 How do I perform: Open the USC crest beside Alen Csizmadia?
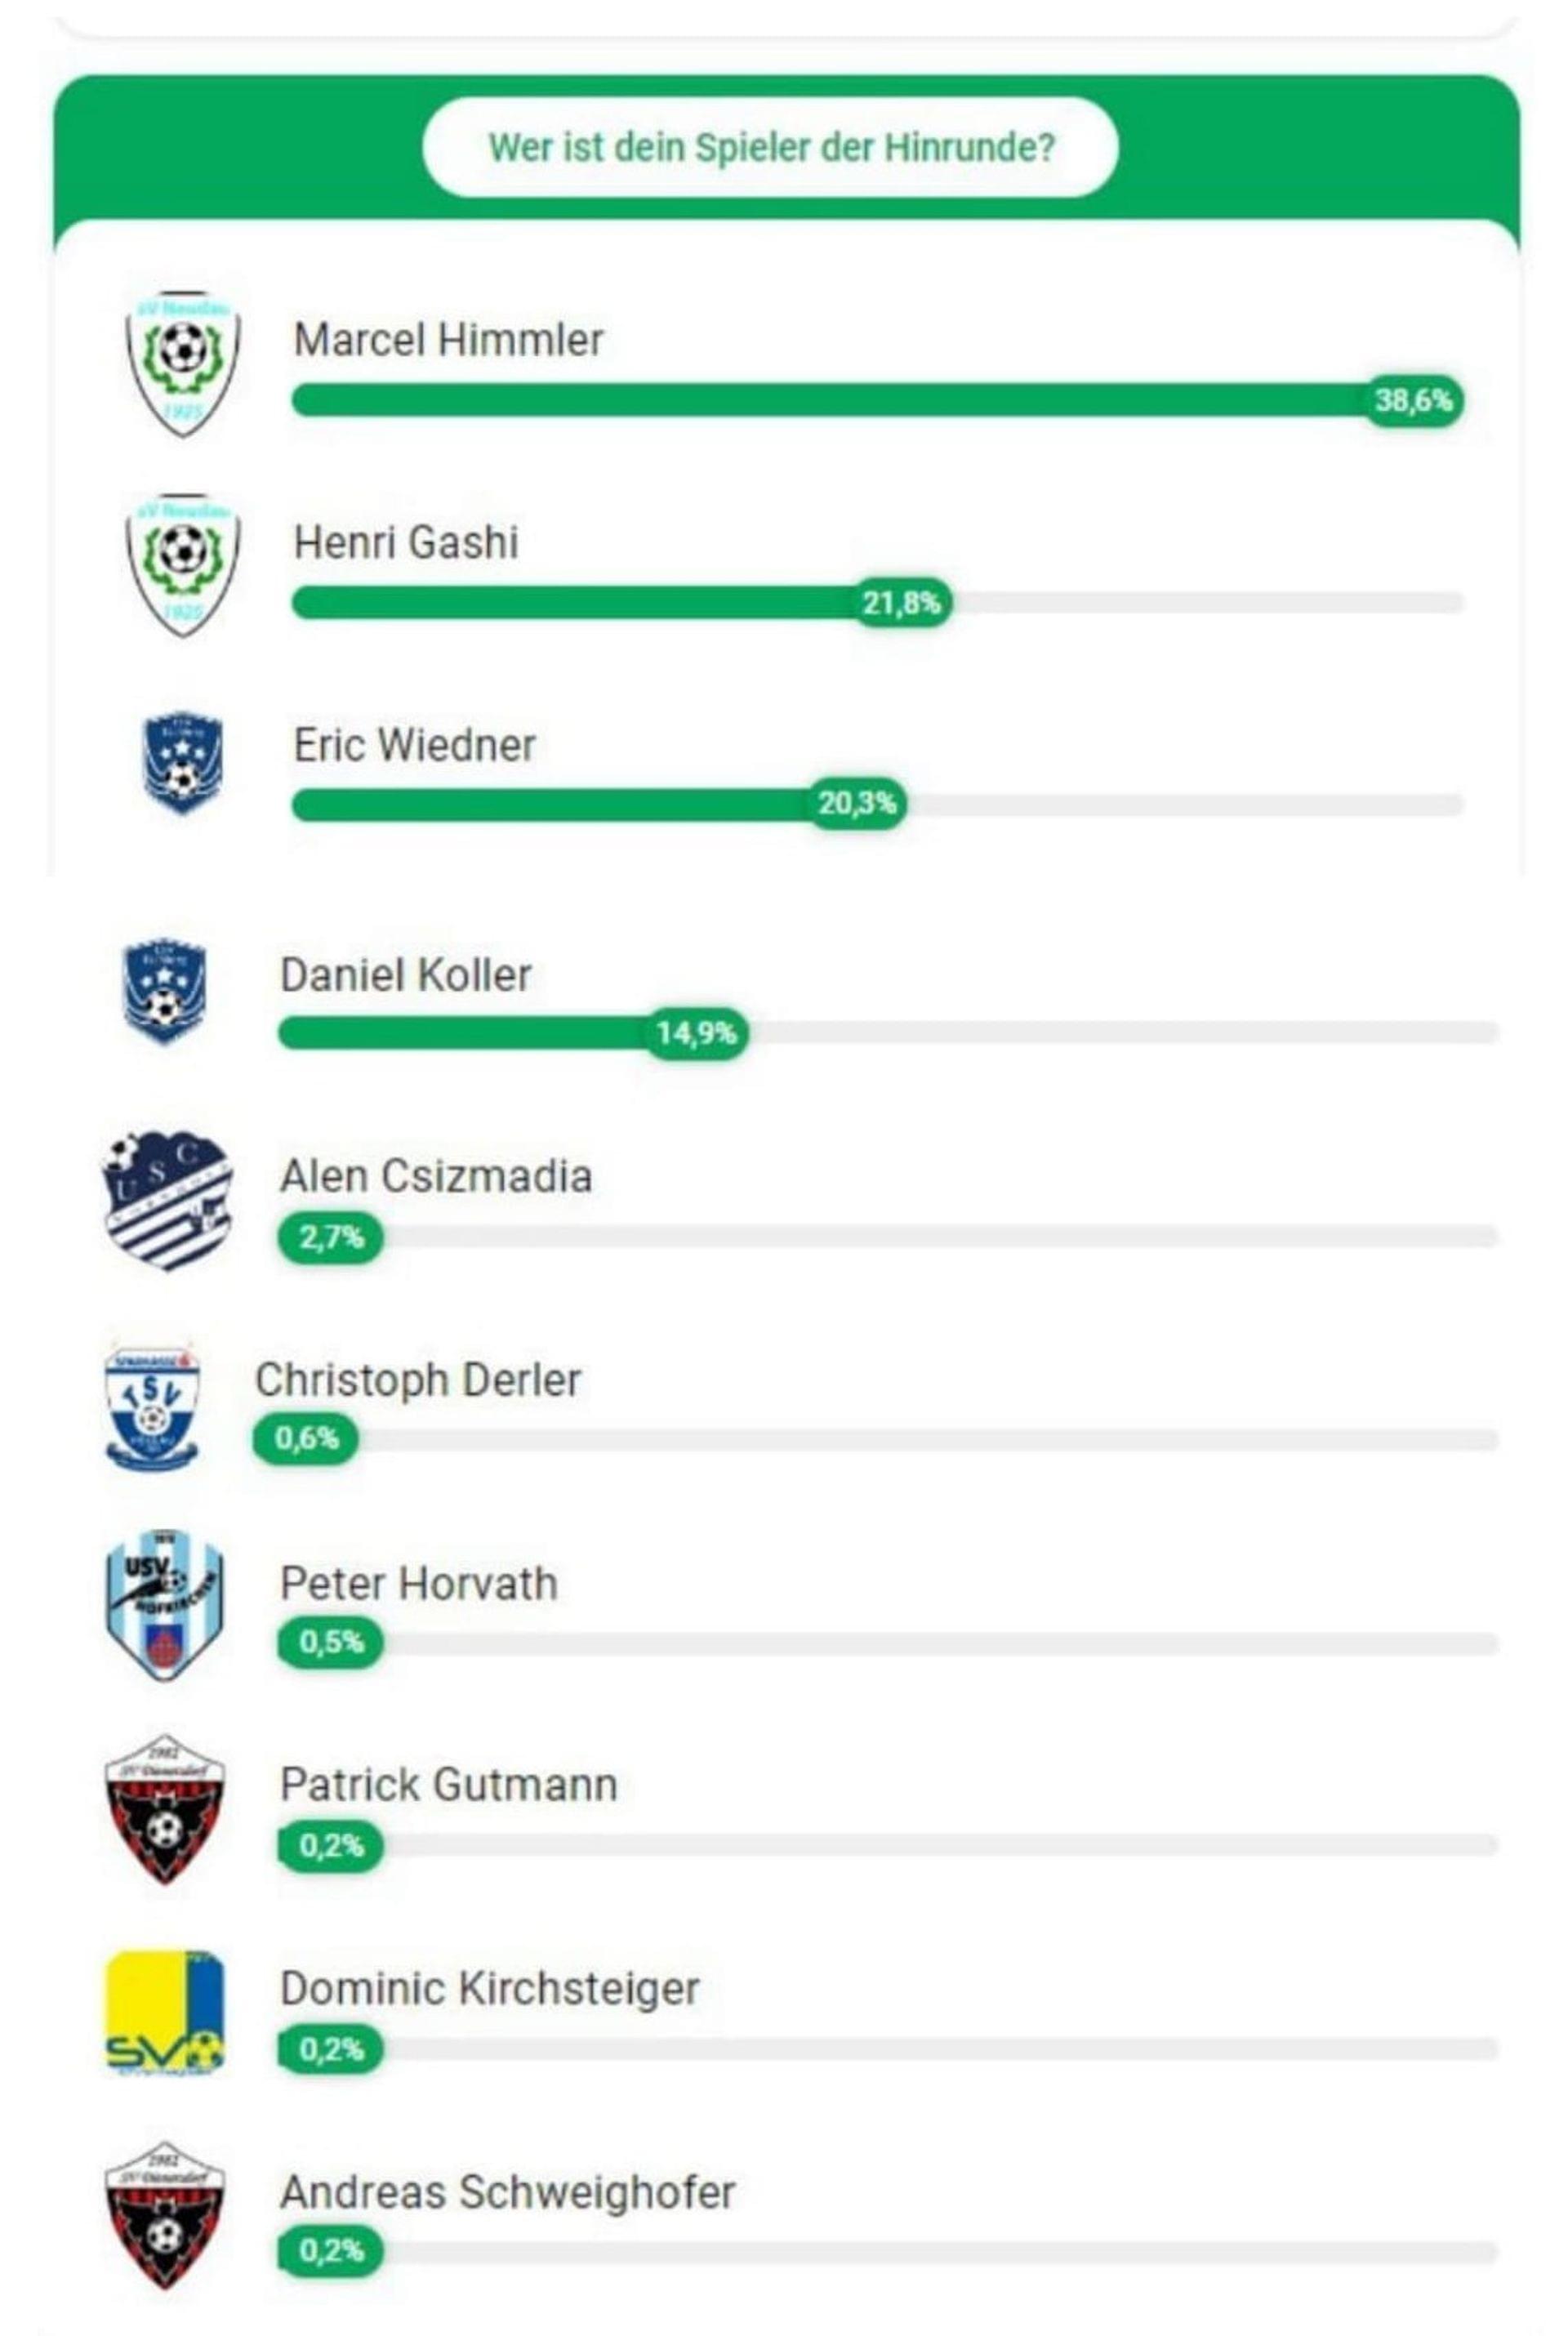coord(167,1199)
